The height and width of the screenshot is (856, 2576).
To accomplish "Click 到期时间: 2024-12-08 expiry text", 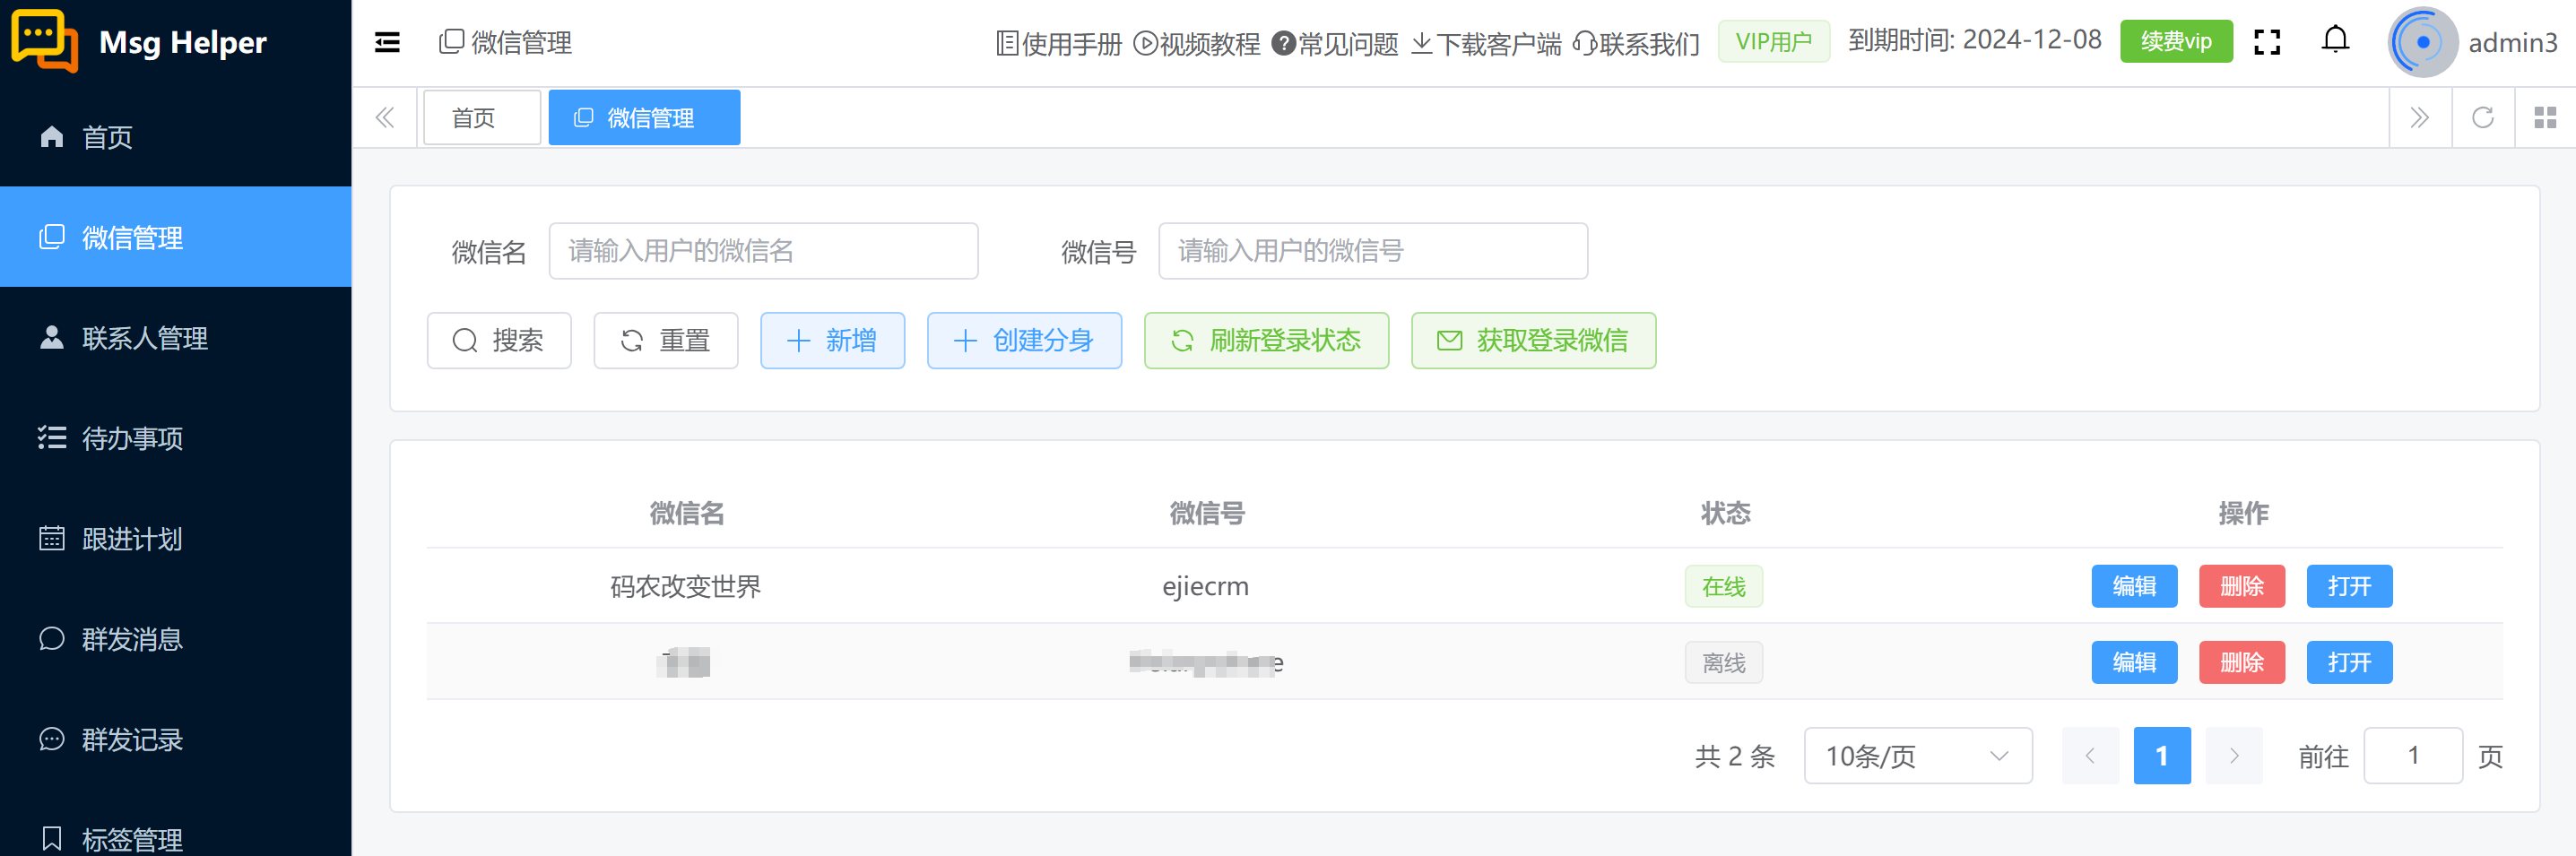I will (x=1975, y=40).
